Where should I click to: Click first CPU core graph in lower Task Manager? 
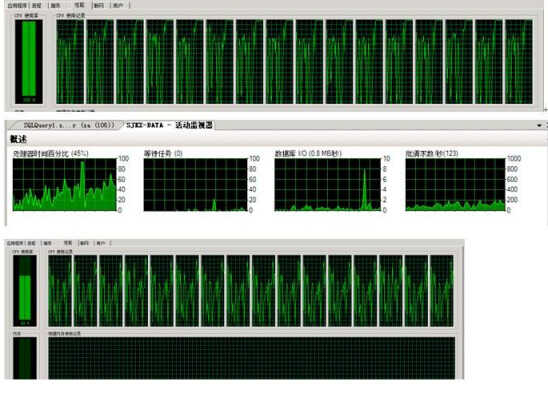tap(60, 291)
